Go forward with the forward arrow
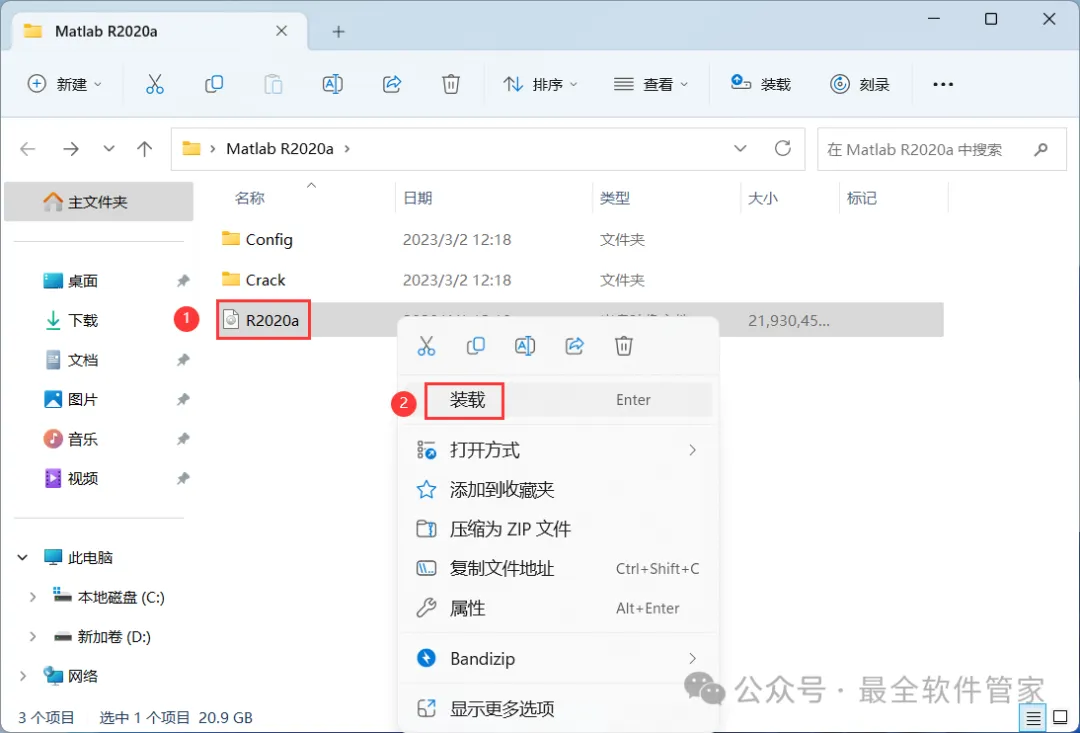The height and width of the screenshot is (733, 1080). [x=70, y=149]
